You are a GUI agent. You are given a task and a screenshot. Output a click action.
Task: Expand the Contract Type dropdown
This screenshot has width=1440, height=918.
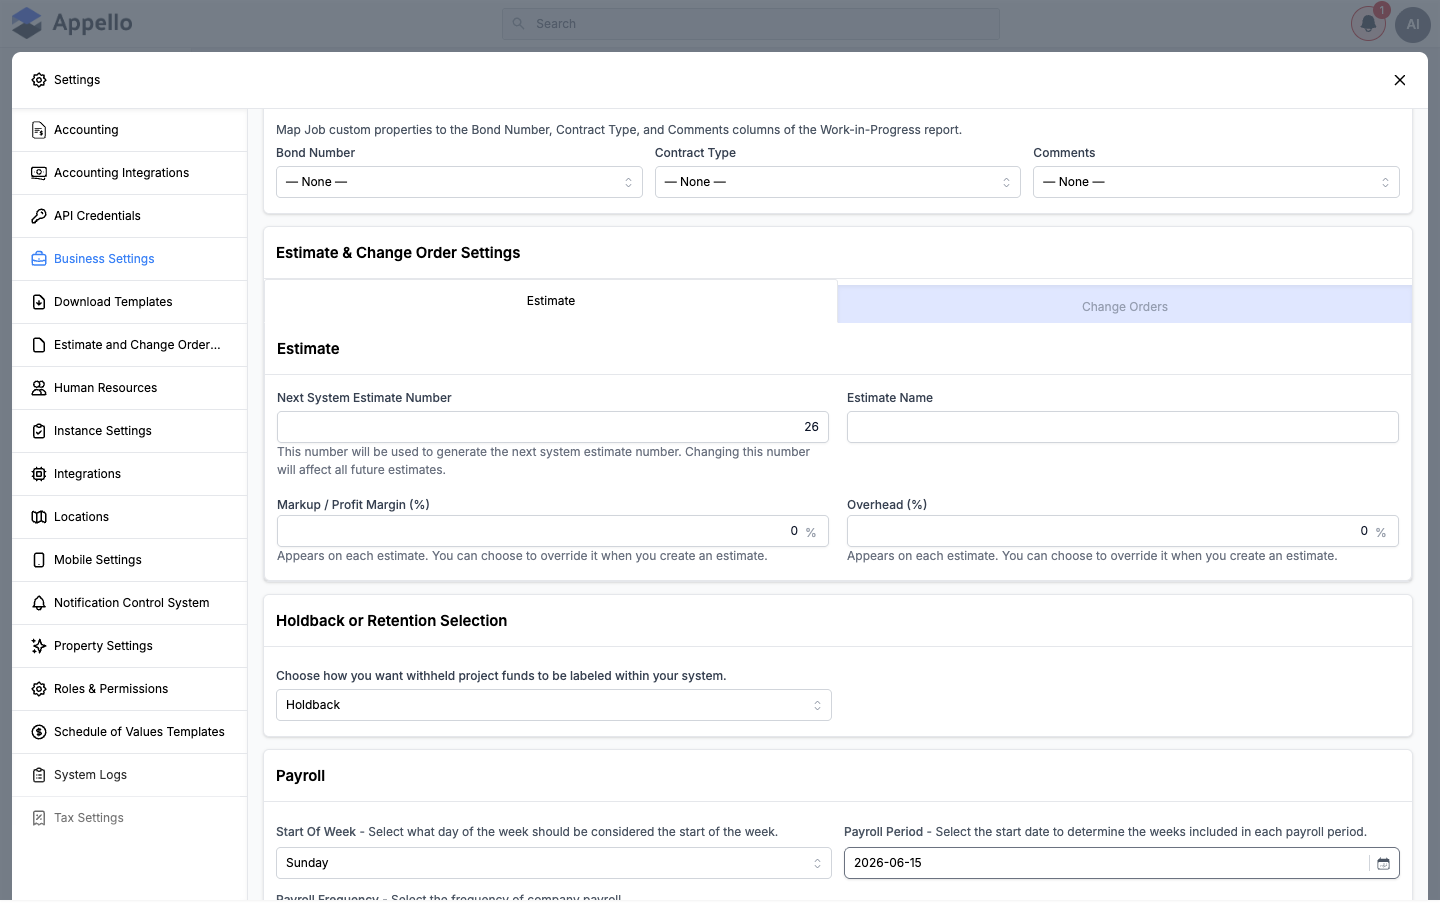(x=838, y=182)
